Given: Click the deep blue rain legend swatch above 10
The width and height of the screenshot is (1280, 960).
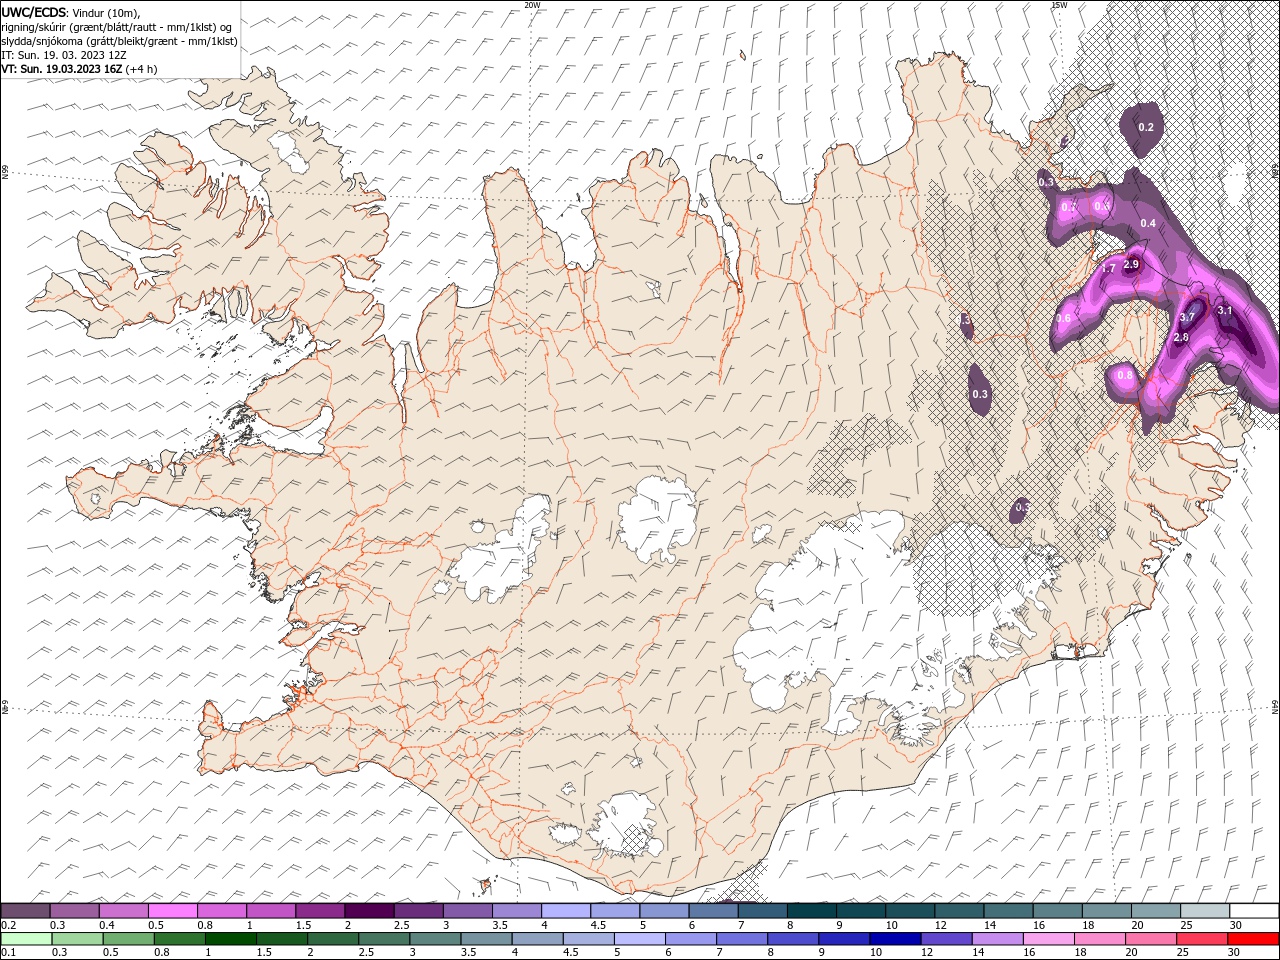Looking at the screenshot, I should (x=894, y=939).
